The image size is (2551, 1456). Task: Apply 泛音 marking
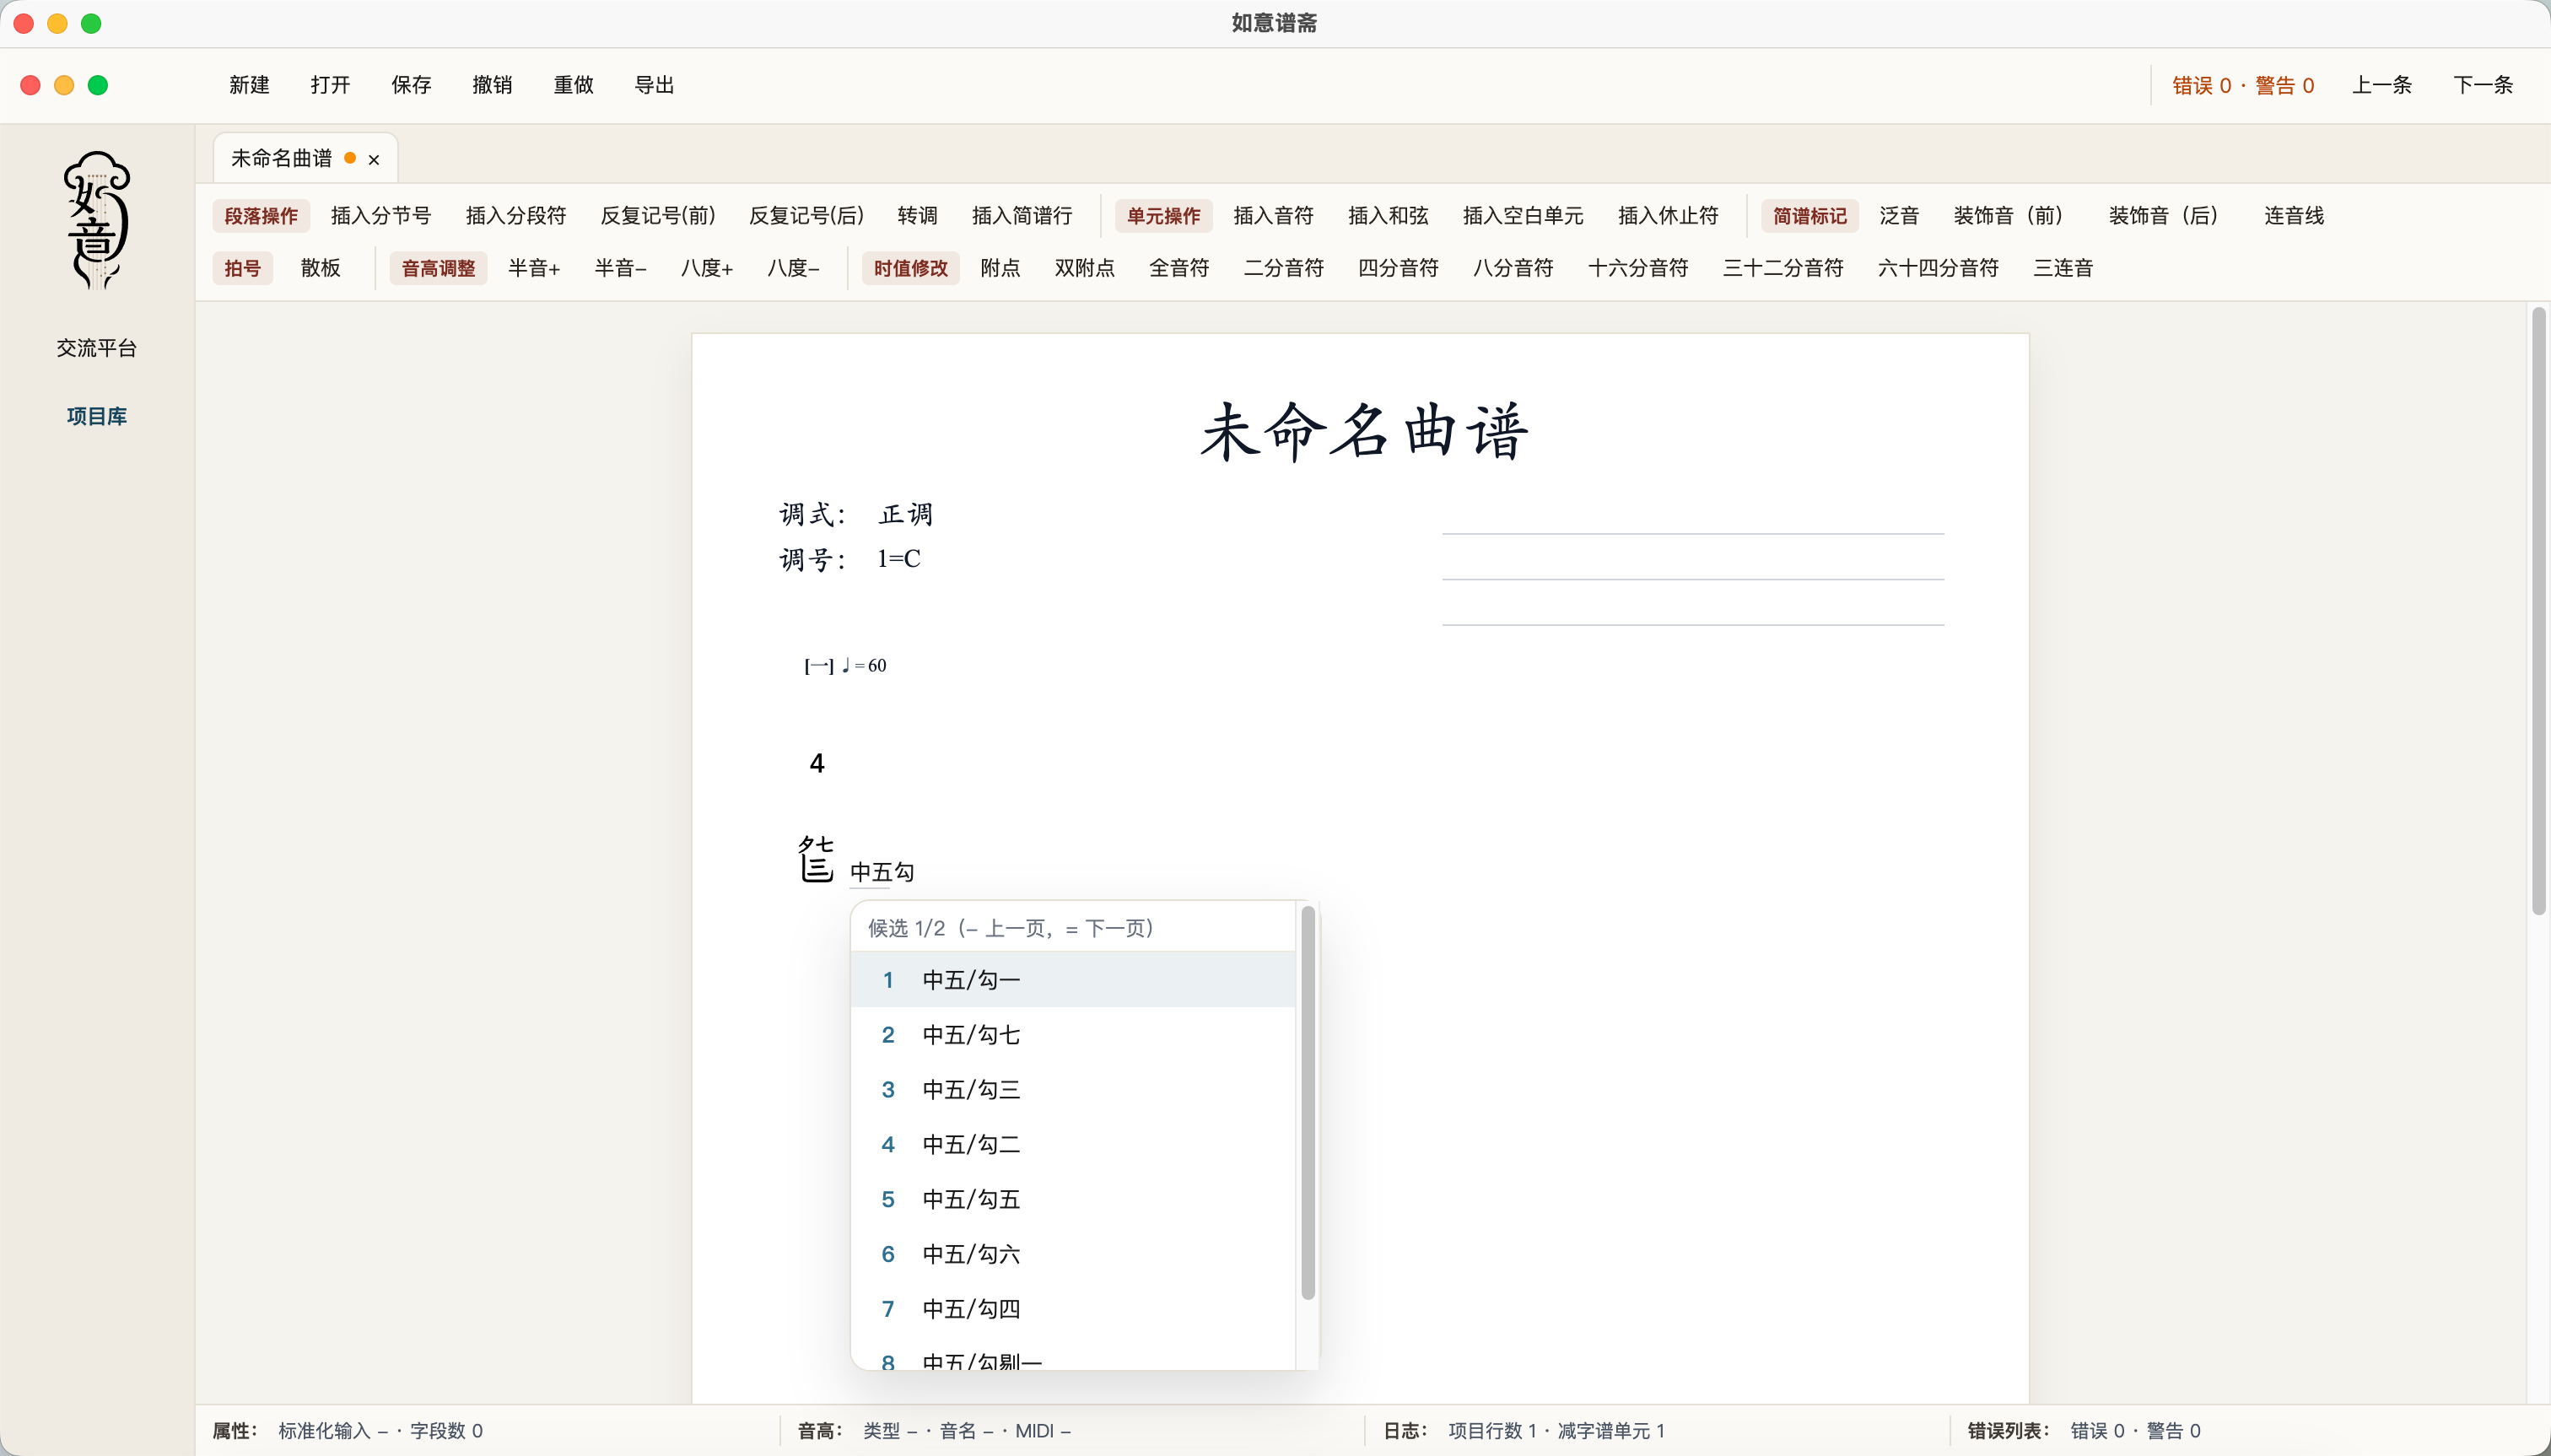coord(1899,216)
